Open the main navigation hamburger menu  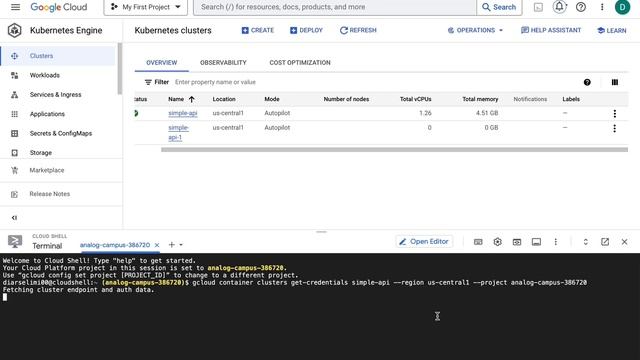(x=15, y=7)
